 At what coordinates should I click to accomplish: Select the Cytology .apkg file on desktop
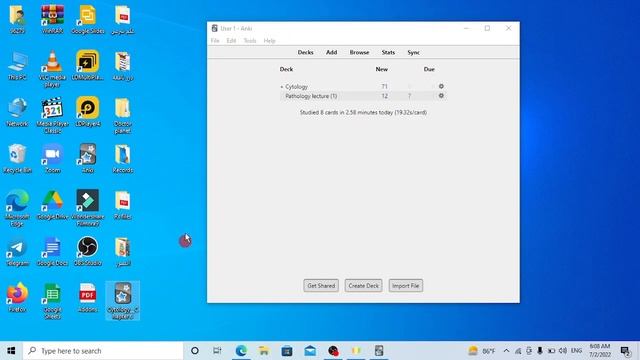[x=122, y=301]
